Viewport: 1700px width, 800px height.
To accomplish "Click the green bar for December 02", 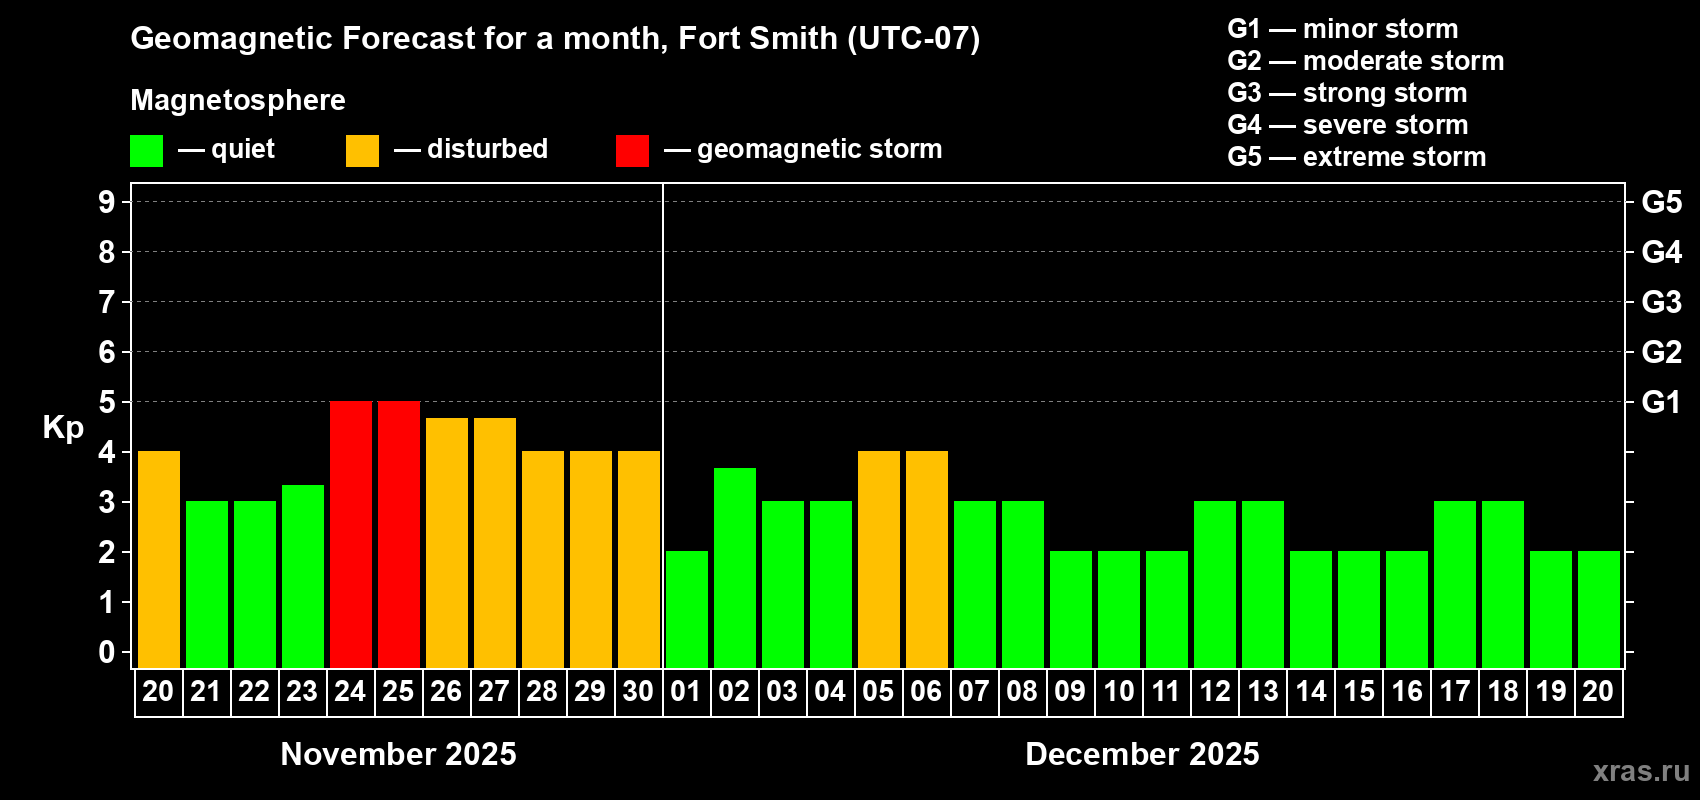I will (x=735, y=568).
